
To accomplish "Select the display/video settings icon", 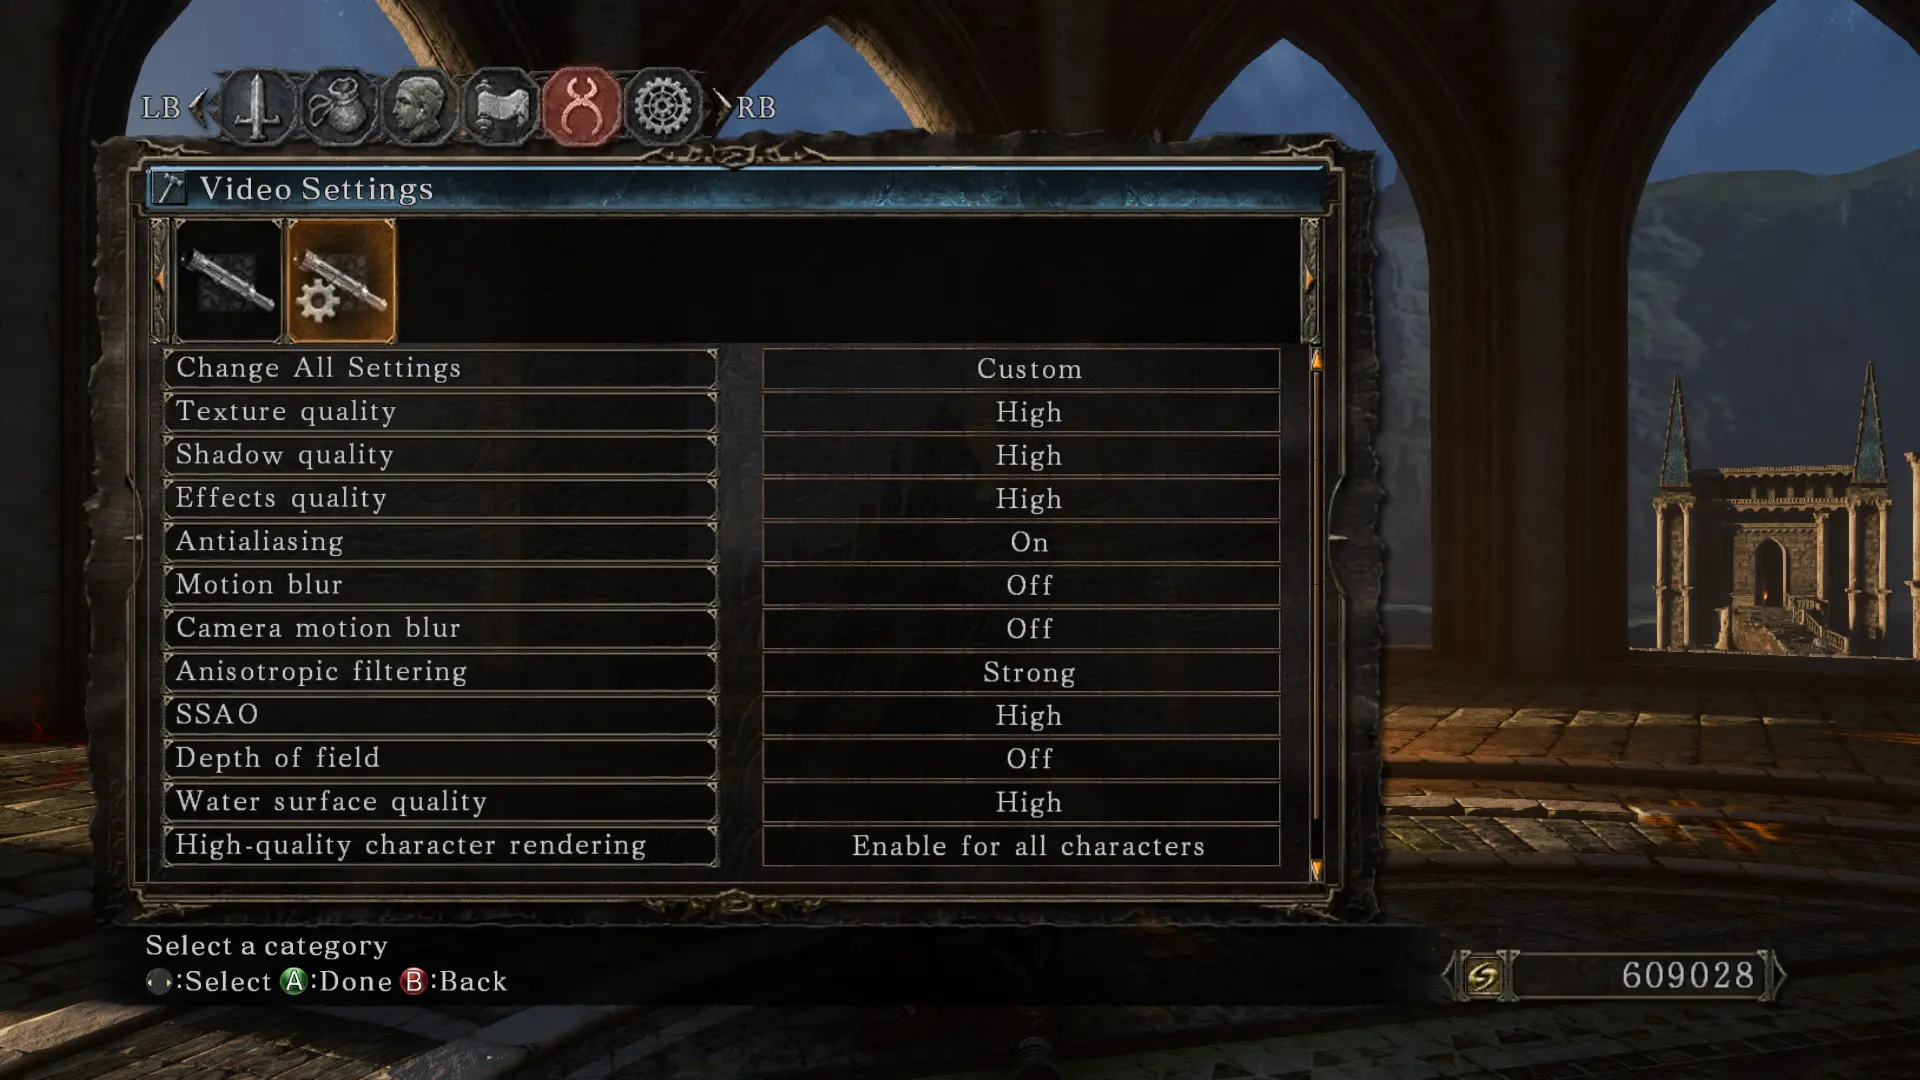I will (340, 277).
